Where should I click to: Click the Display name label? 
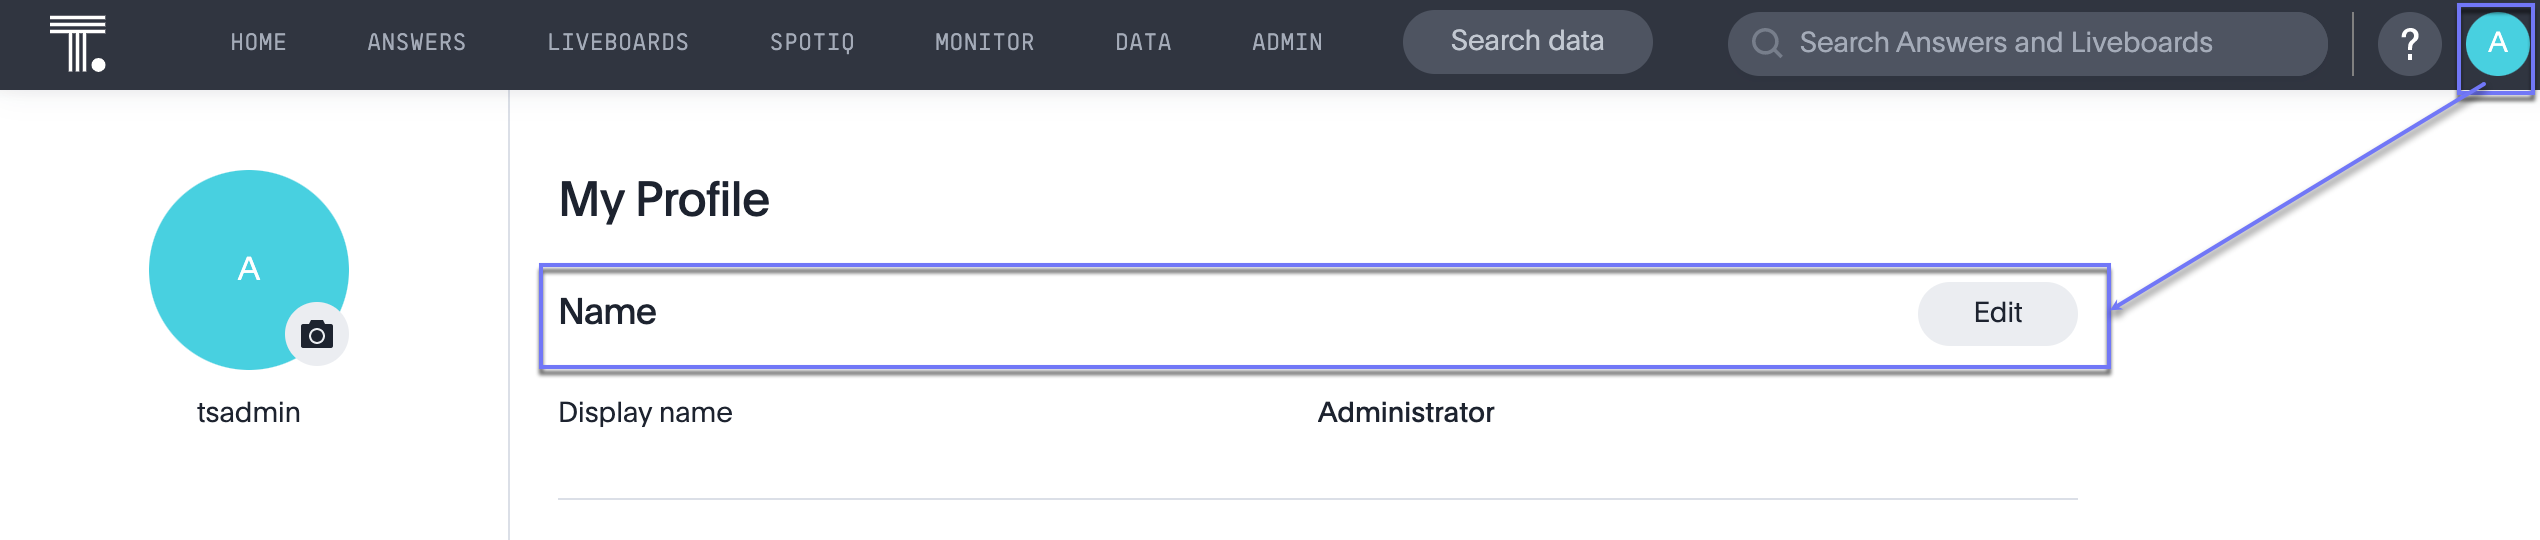[645, 412]
